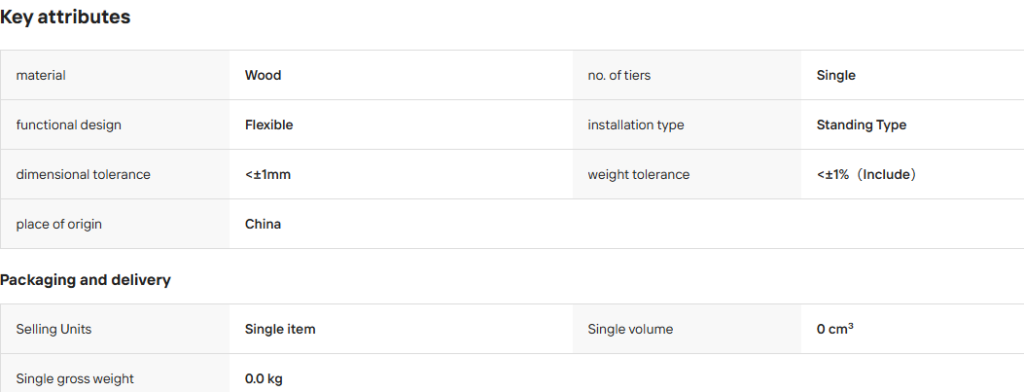Click the 0.0 kg gross weight value

[264, 379]
